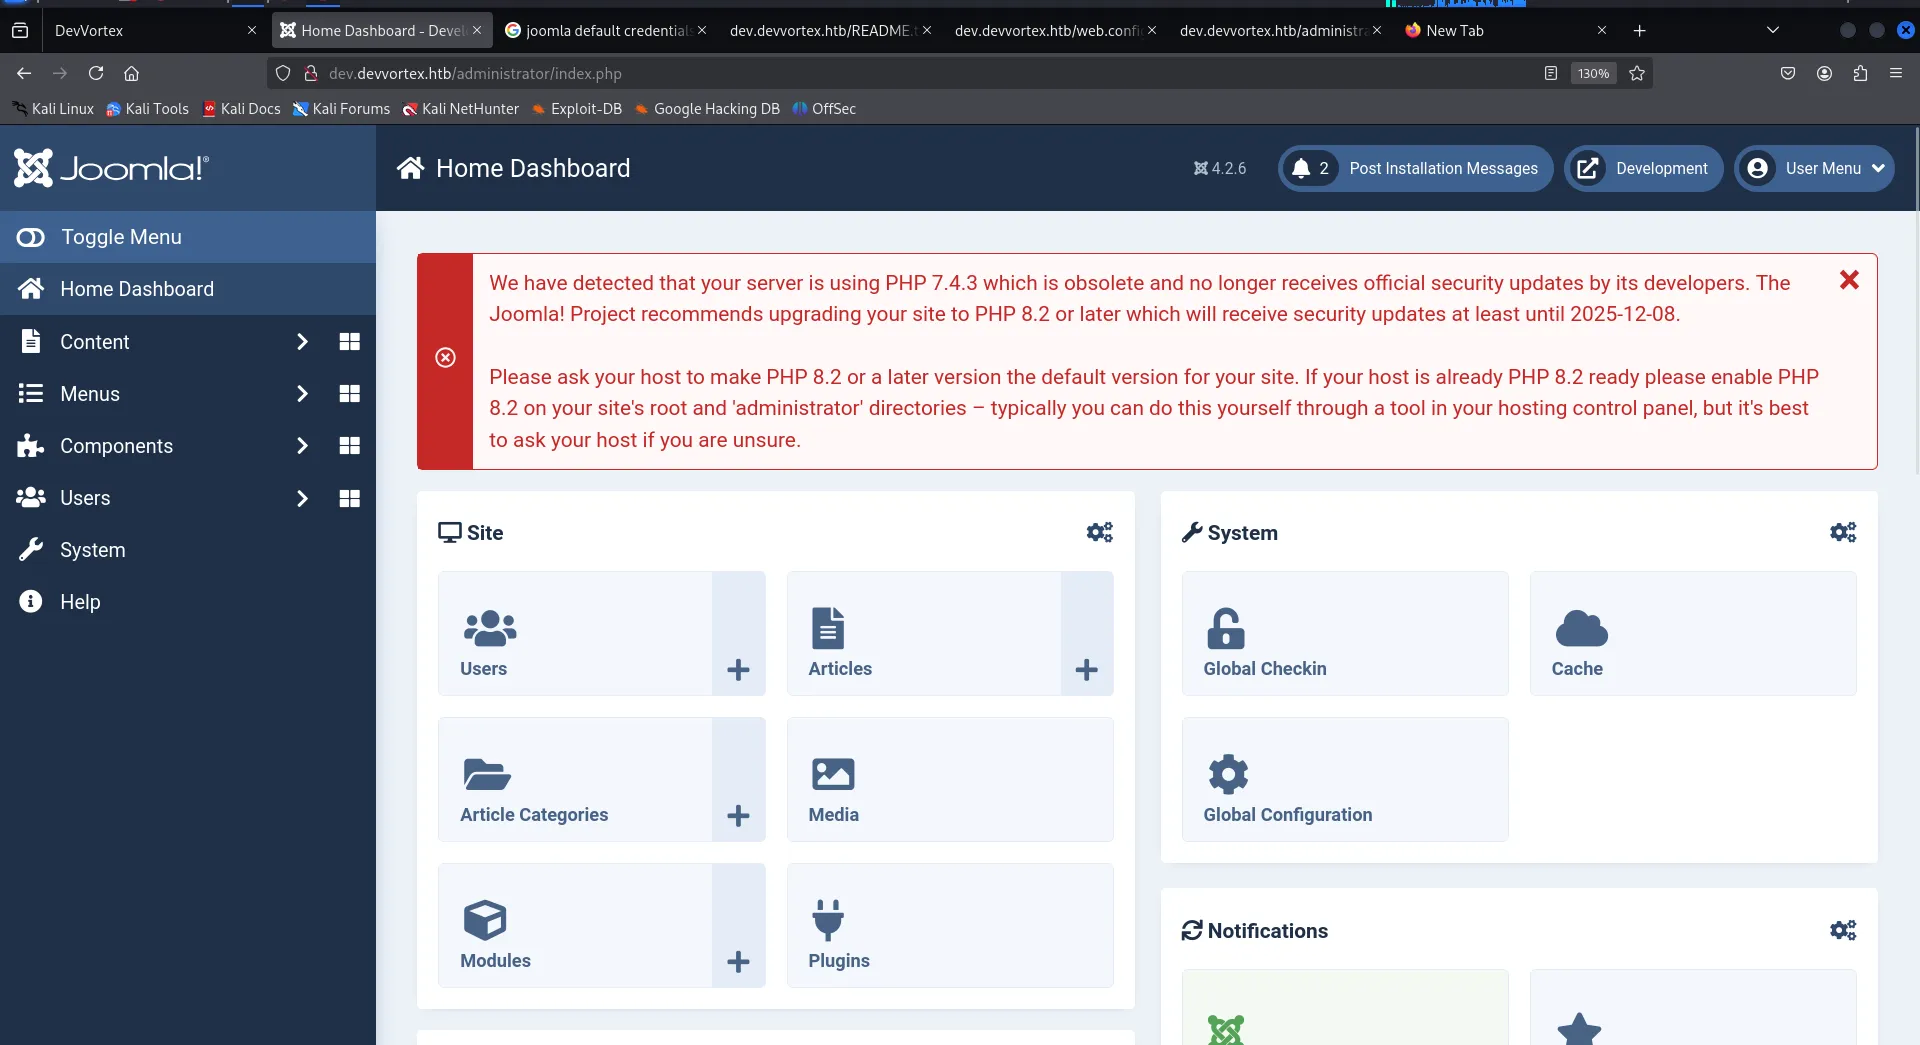Viewport: 1920px width, 1045px height.
Task: Open the Plugins quick icon tile
Action: coord(950,925)
